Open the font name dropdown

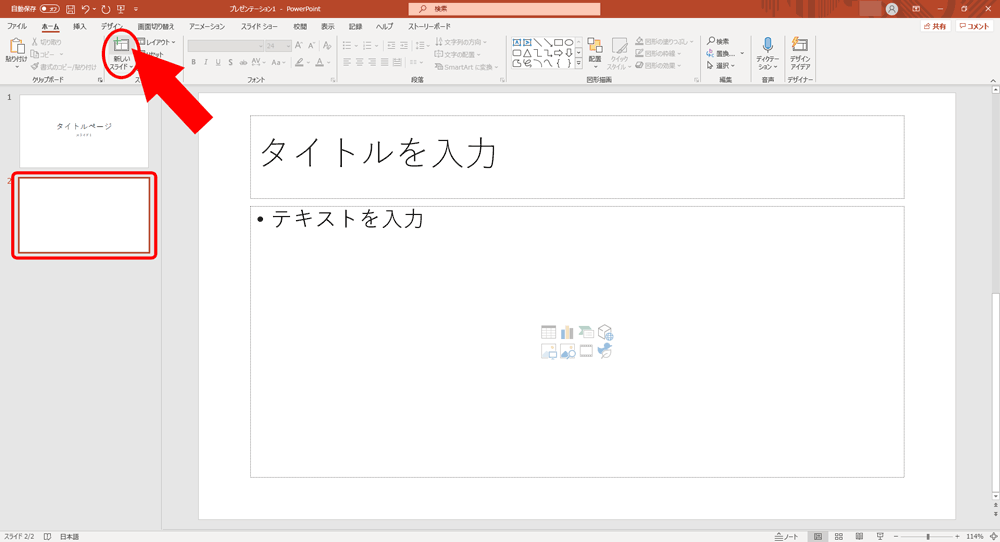click(260, 46)
